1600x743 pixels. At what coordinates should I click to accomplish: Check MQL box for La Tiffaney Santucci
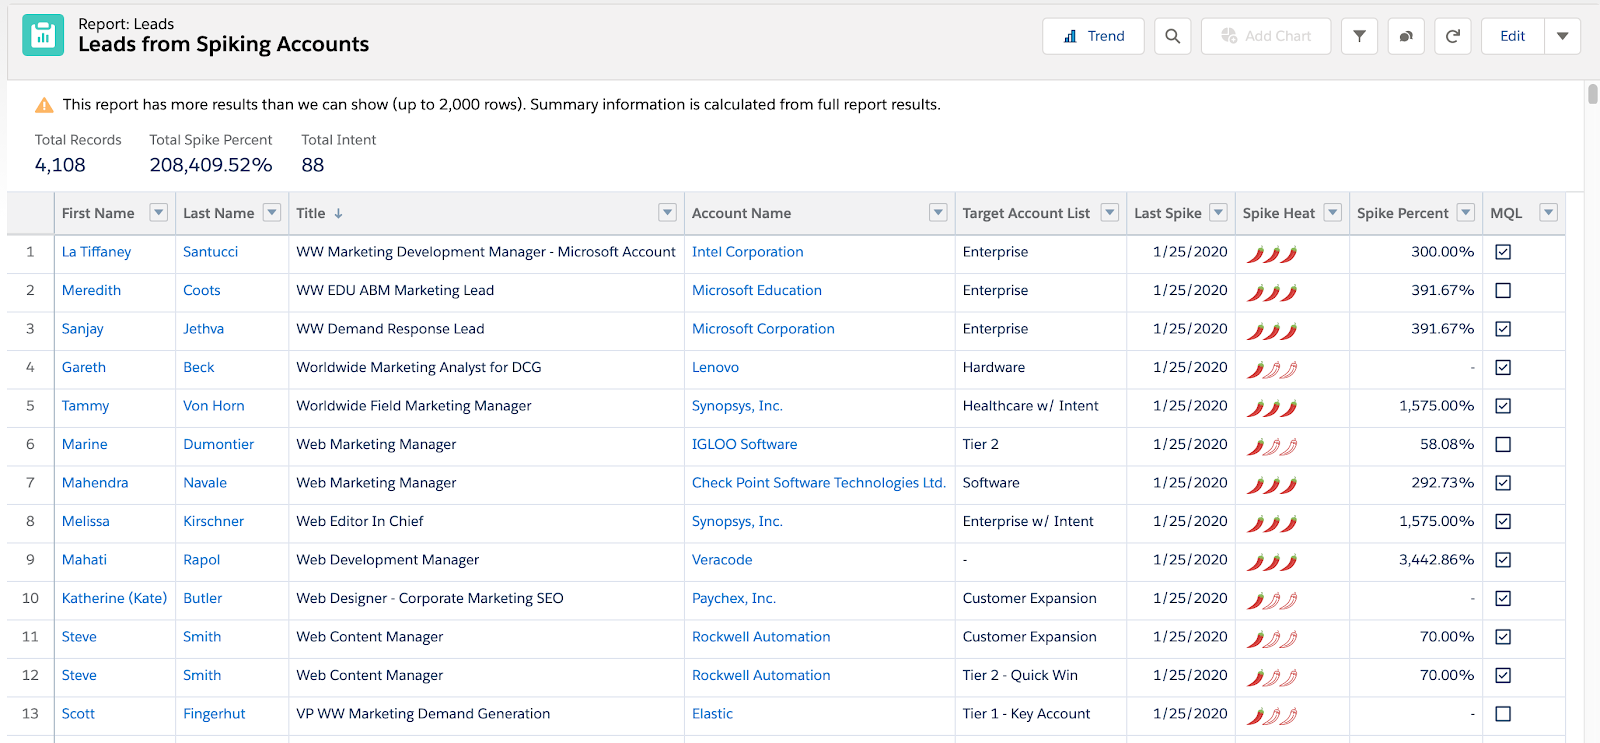[1503, 252]
